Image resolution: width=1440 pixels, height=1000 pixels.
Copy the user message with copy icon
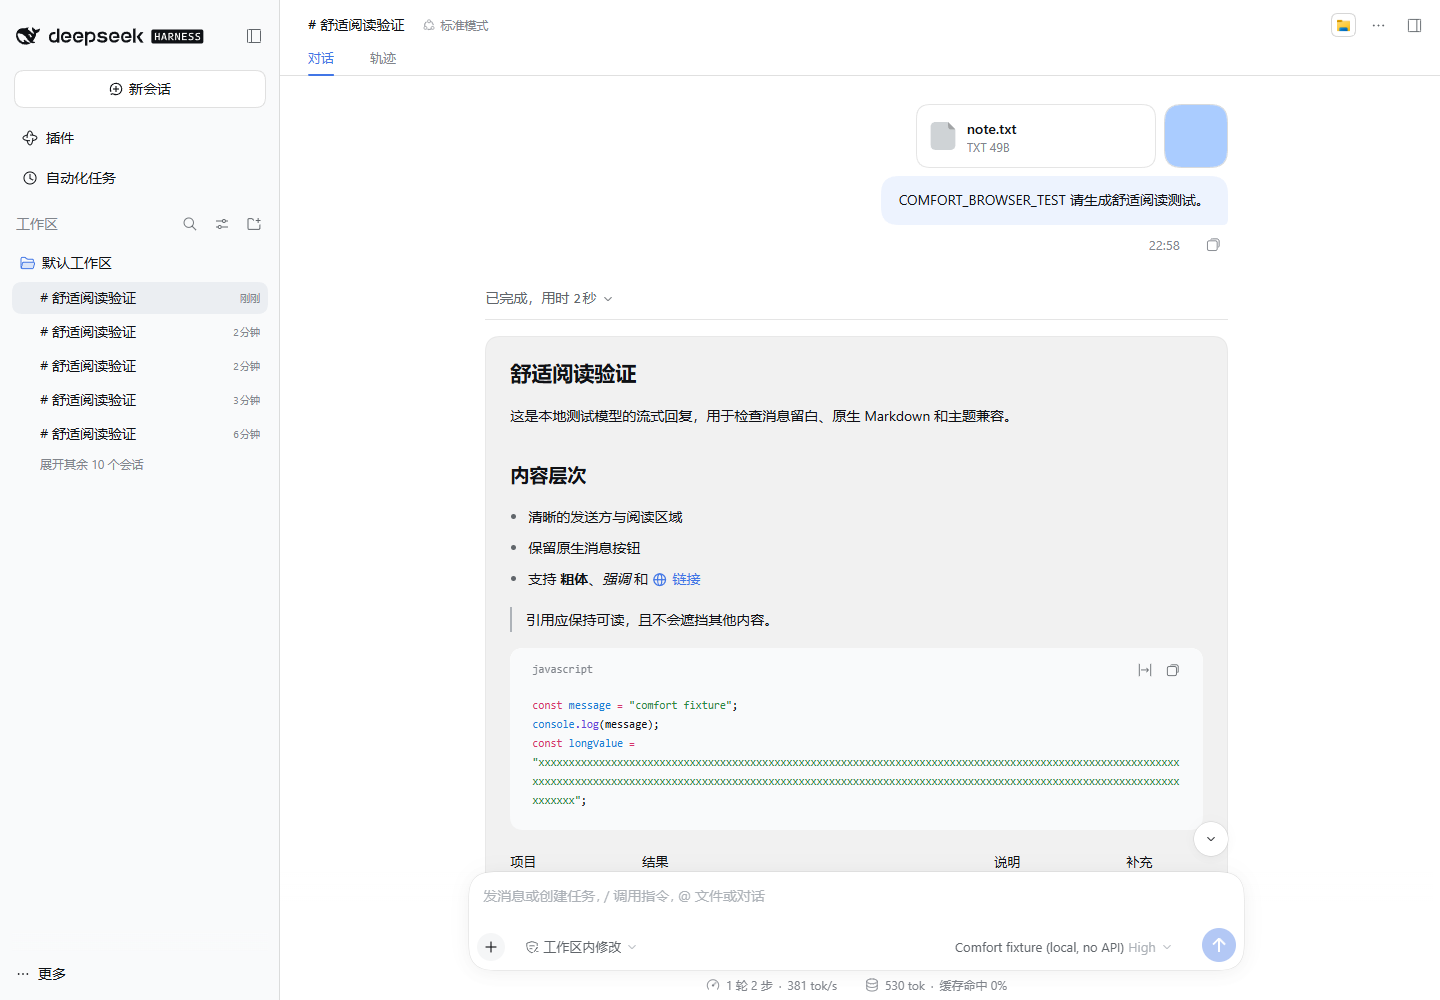(1213, 245)
